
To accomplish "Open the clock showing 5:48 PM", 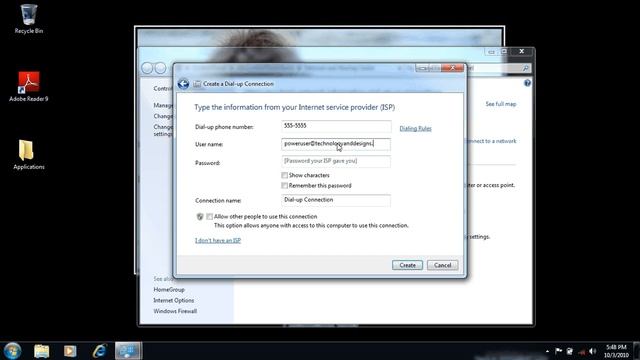I will [616, 351].
